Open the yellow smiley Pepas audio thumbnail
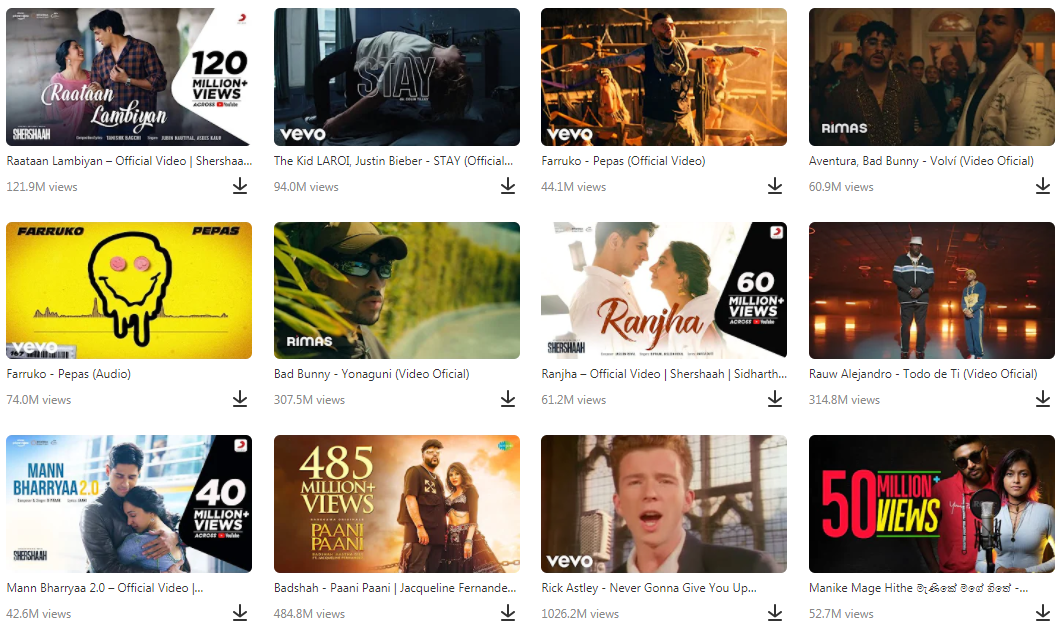This screenshot has width=1060, height=629. click(x=129, y=290)
